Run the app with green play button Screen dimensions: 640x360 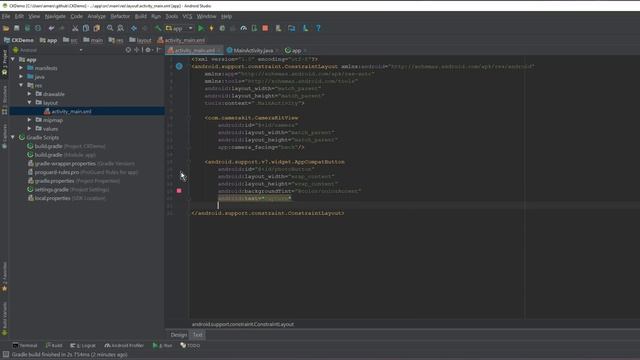[200, 28]
